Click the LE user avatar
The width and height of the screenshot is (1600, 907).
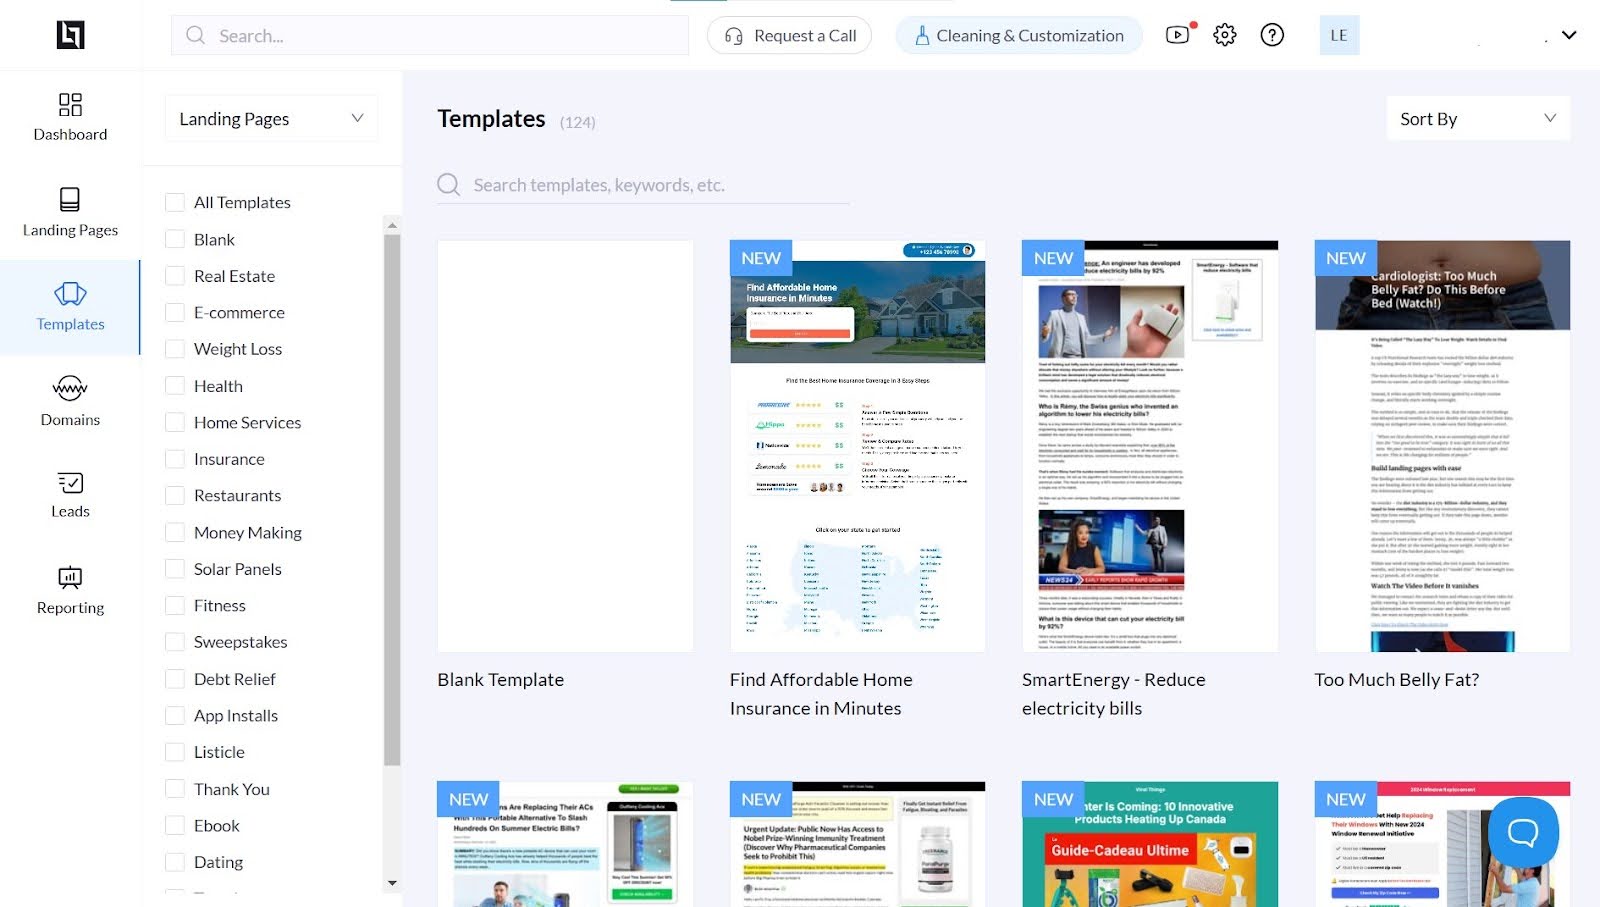coord(1339,35)
